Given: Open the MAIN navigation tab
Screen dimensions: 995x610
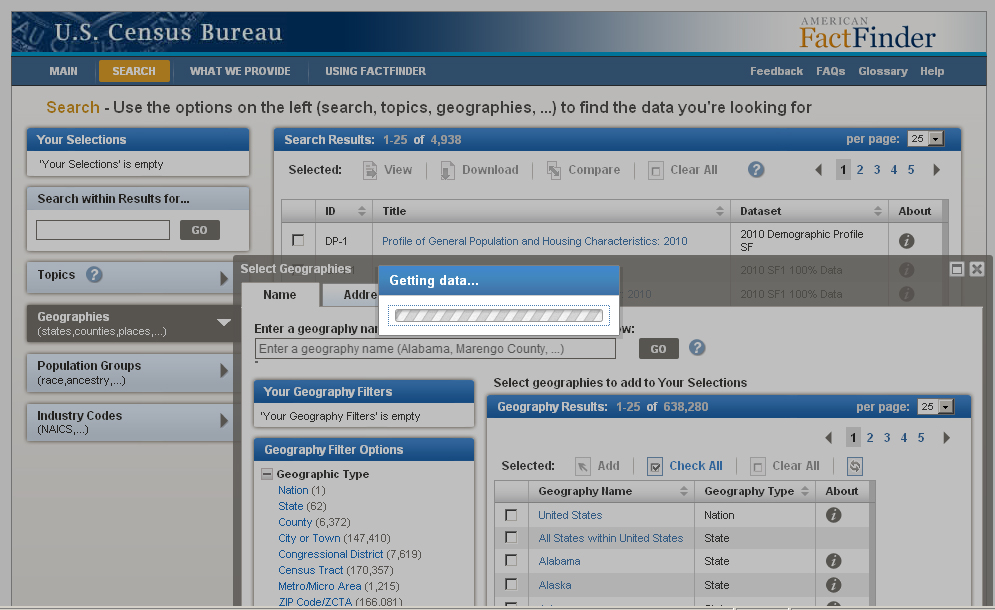Looking at the screenshot, I should tap(63, 71).
